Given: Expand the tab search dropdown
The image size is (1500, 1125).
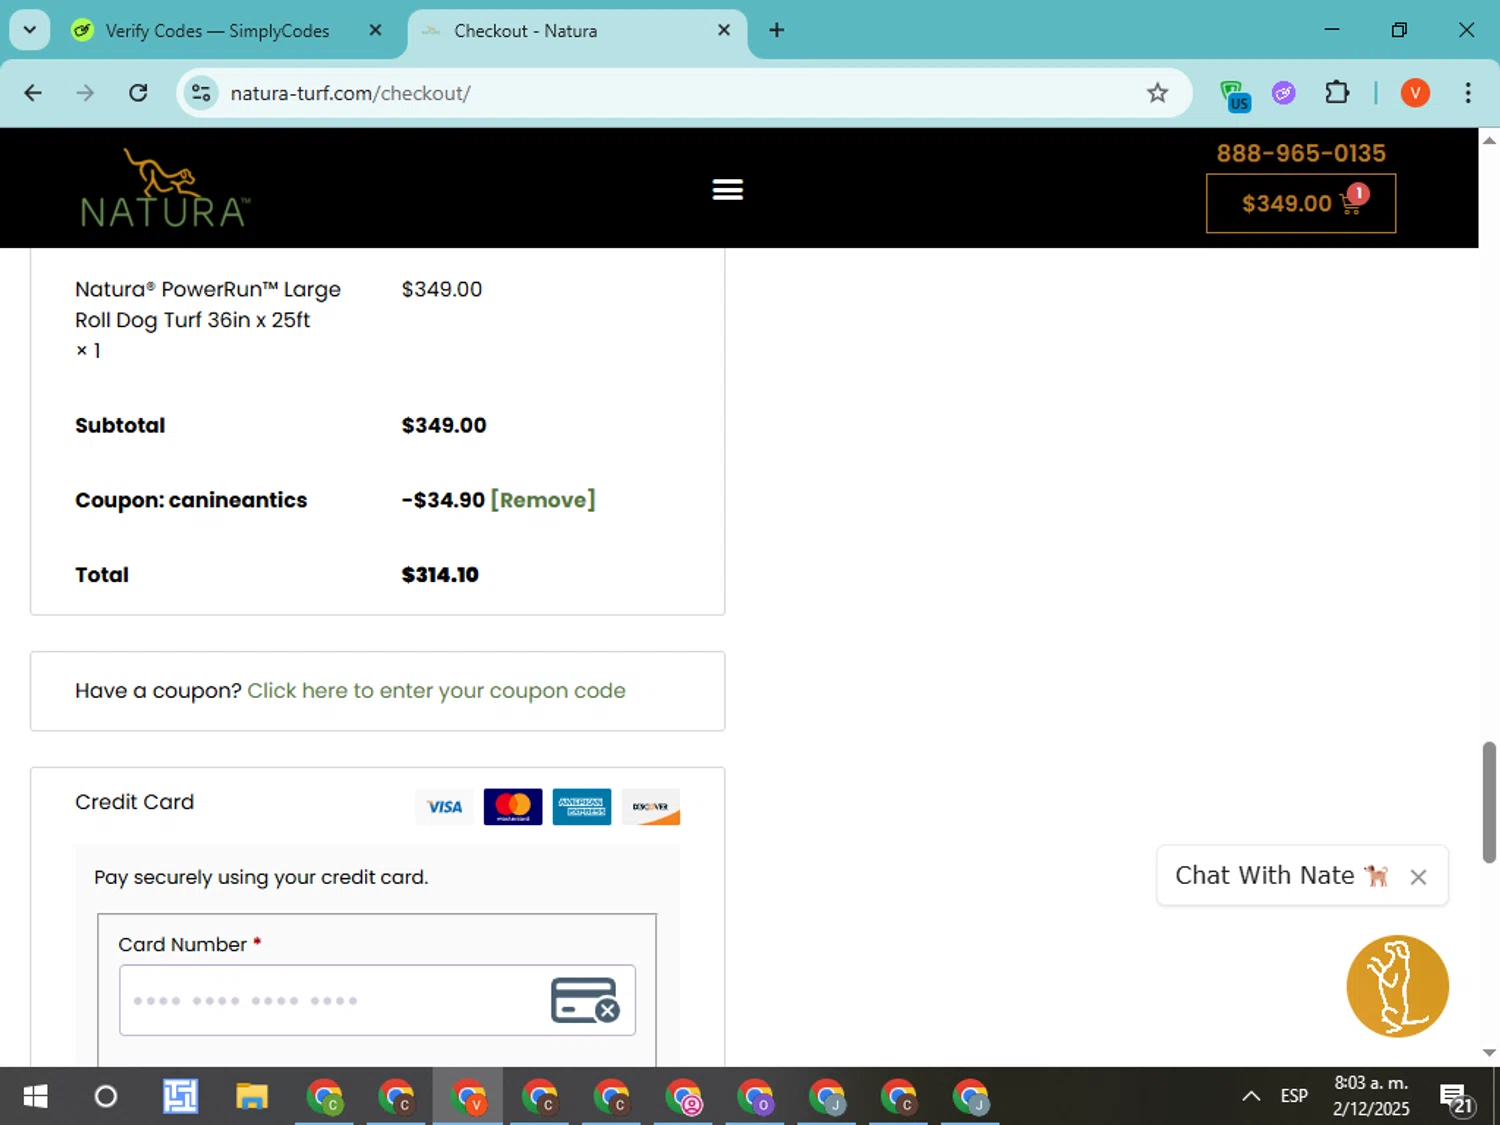Looking at the screenshot, I should coord(30,30).
